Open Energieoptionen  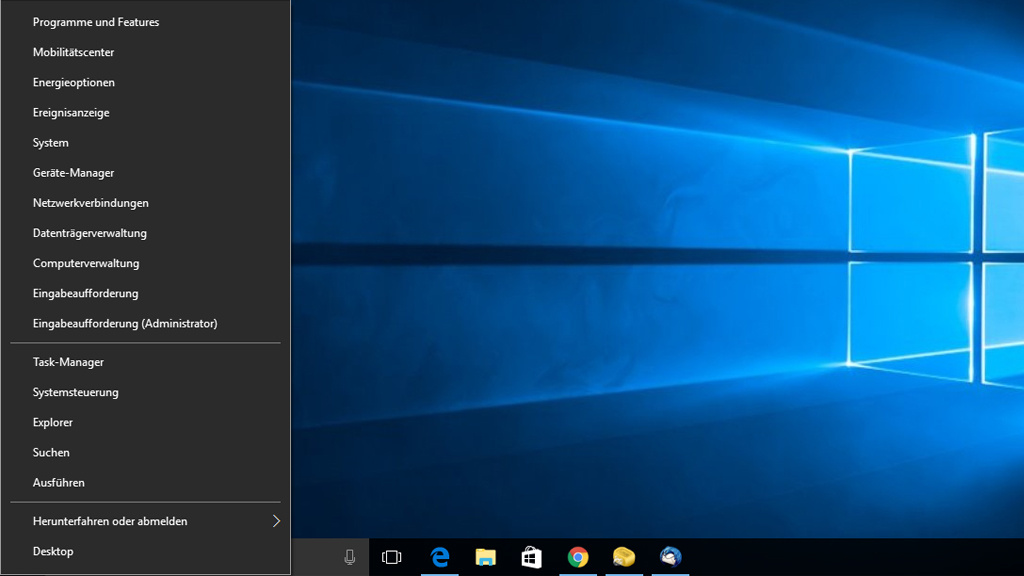pyautogui.click(x=74, y=82)
